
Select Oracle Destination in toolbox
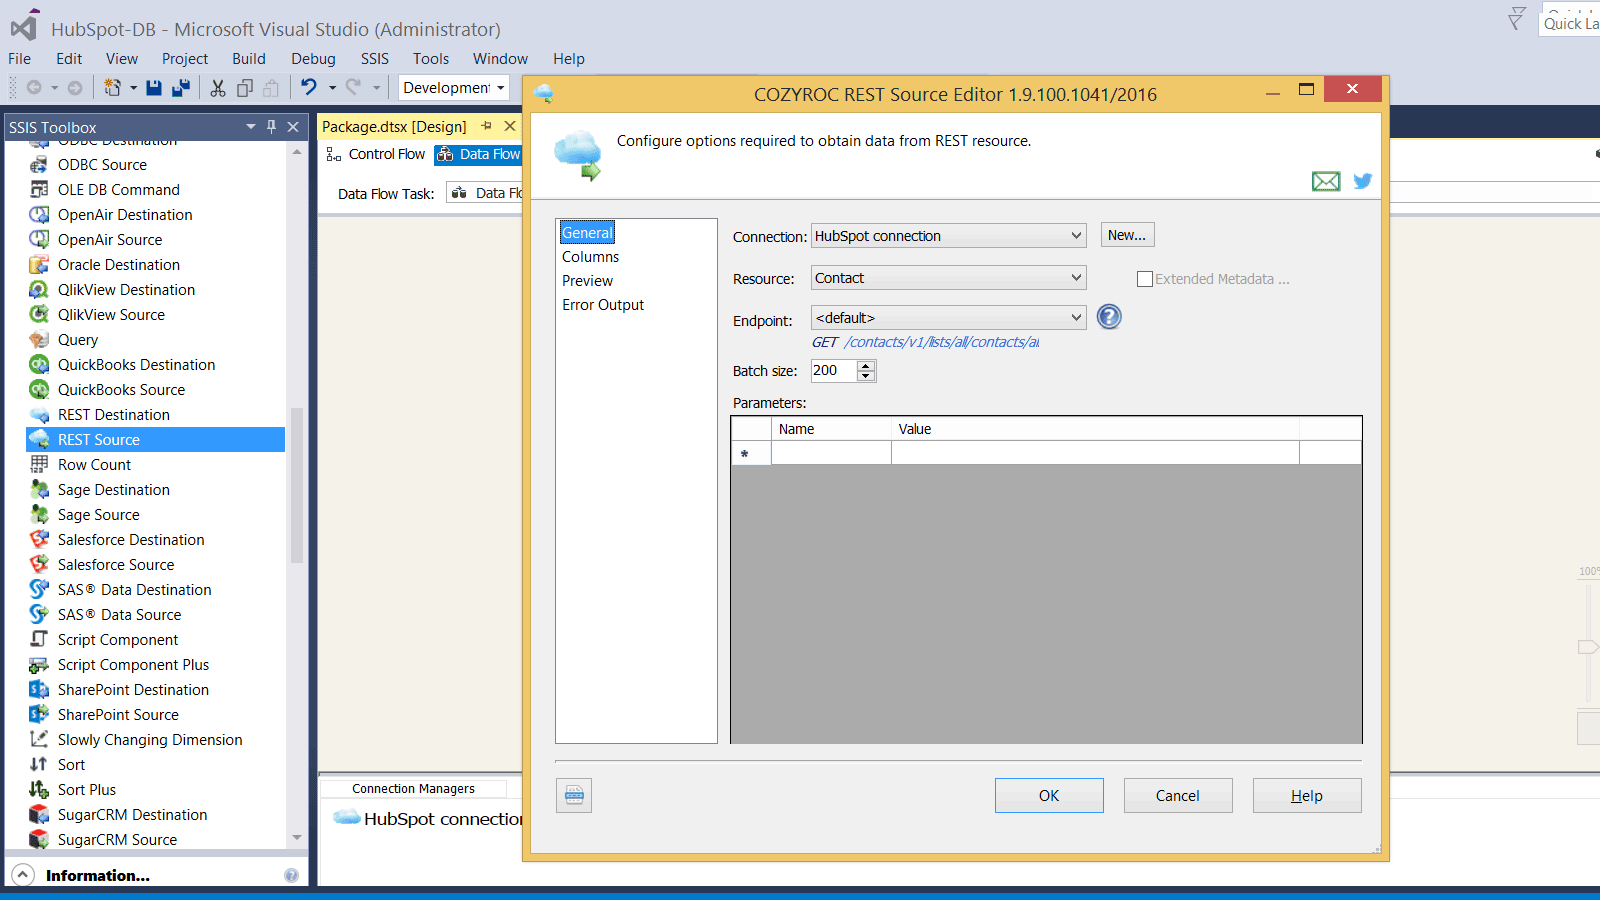[119, 264]
